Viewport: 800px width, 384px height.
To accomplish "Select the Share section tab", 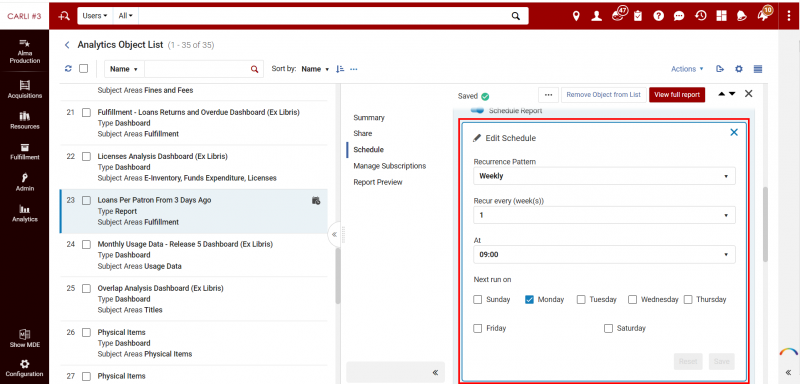I will click(363, 133).
